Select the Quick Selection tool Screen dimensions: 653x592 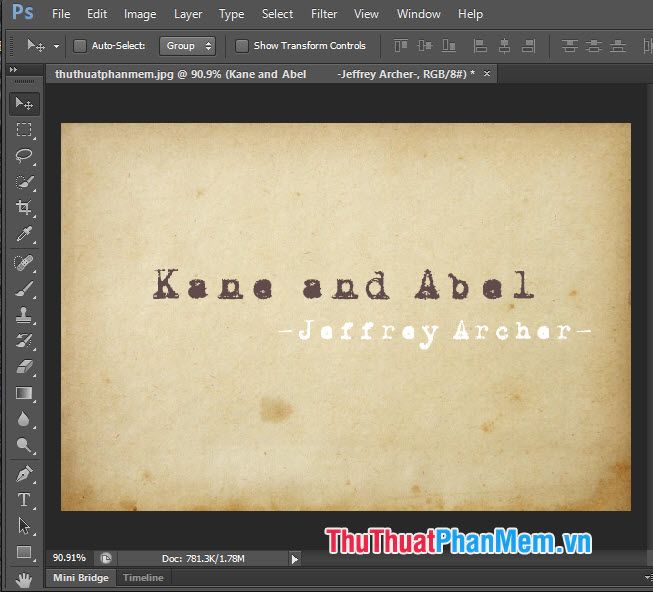coord(24,182)
